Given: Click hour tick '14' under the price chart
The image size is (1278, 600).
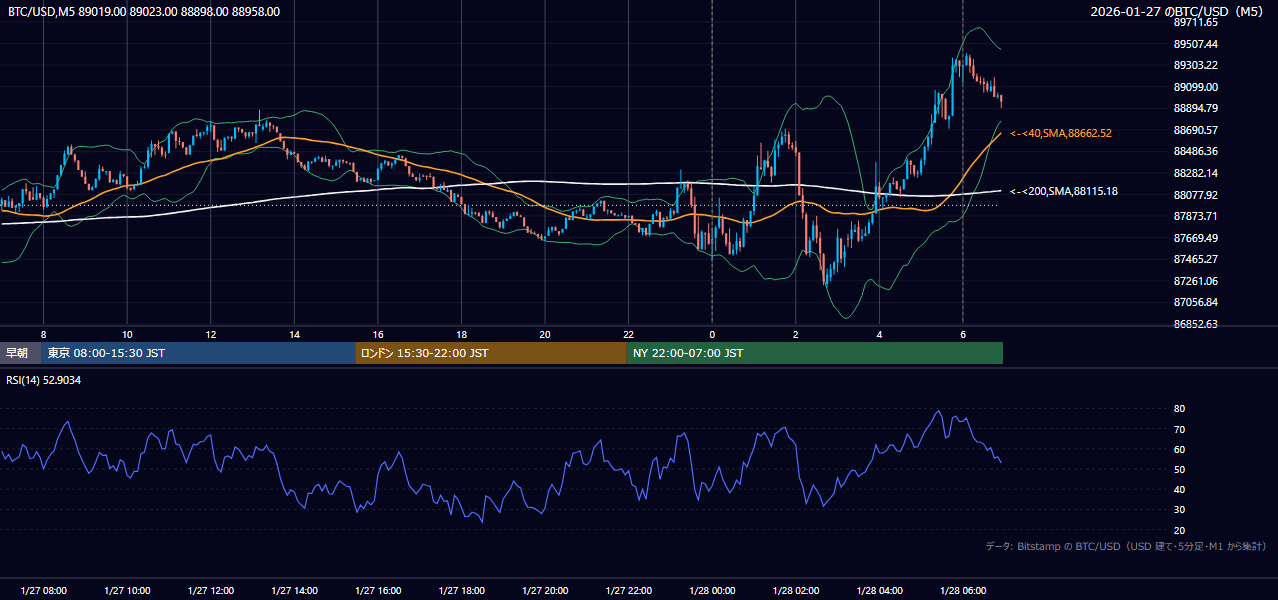Looking at the screenshot, I should tap(294, 334).
